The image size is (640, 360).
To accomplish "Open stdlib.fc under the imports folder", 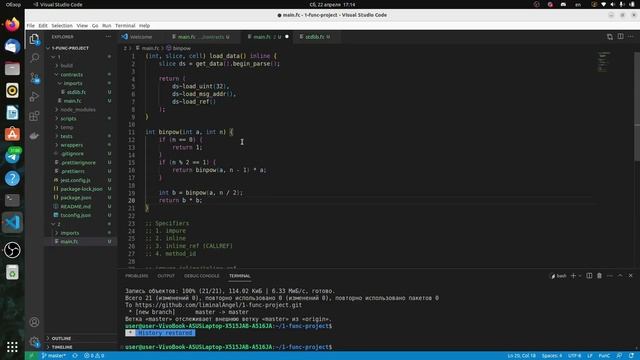I will pos(76,92).
